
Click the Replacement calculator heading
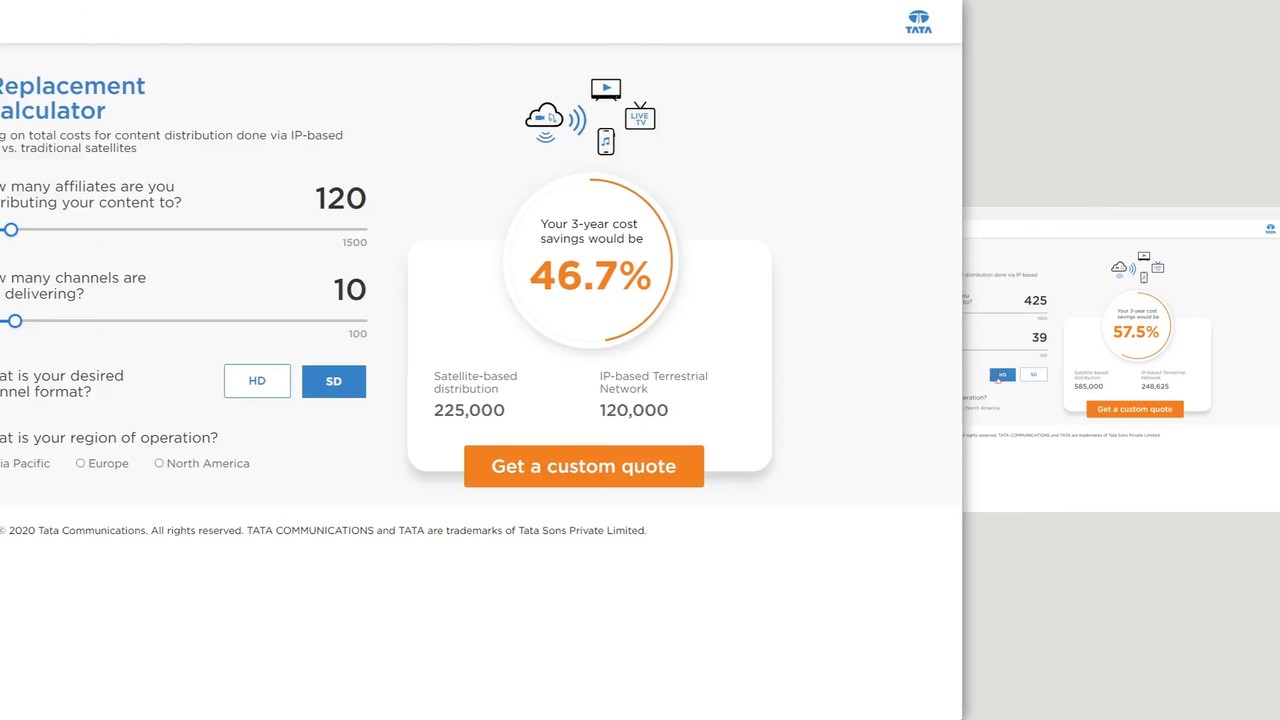click(x=72, y=98)
